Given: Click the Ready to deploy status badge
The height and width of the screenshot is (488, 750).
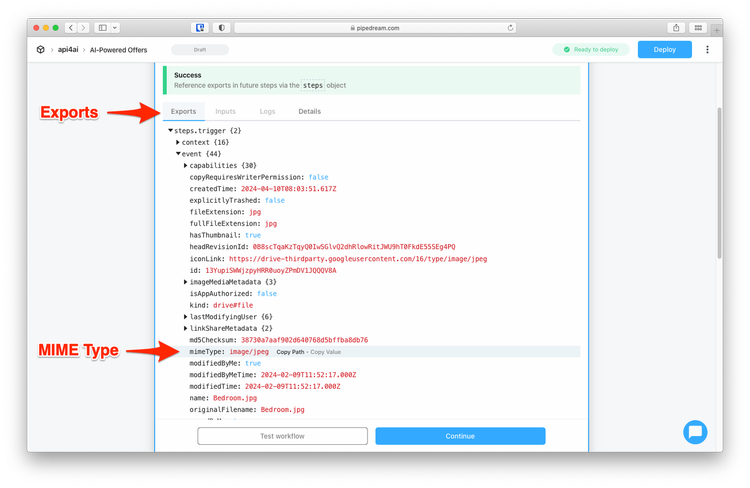Looking at the screenshot, I should point(591,49).
